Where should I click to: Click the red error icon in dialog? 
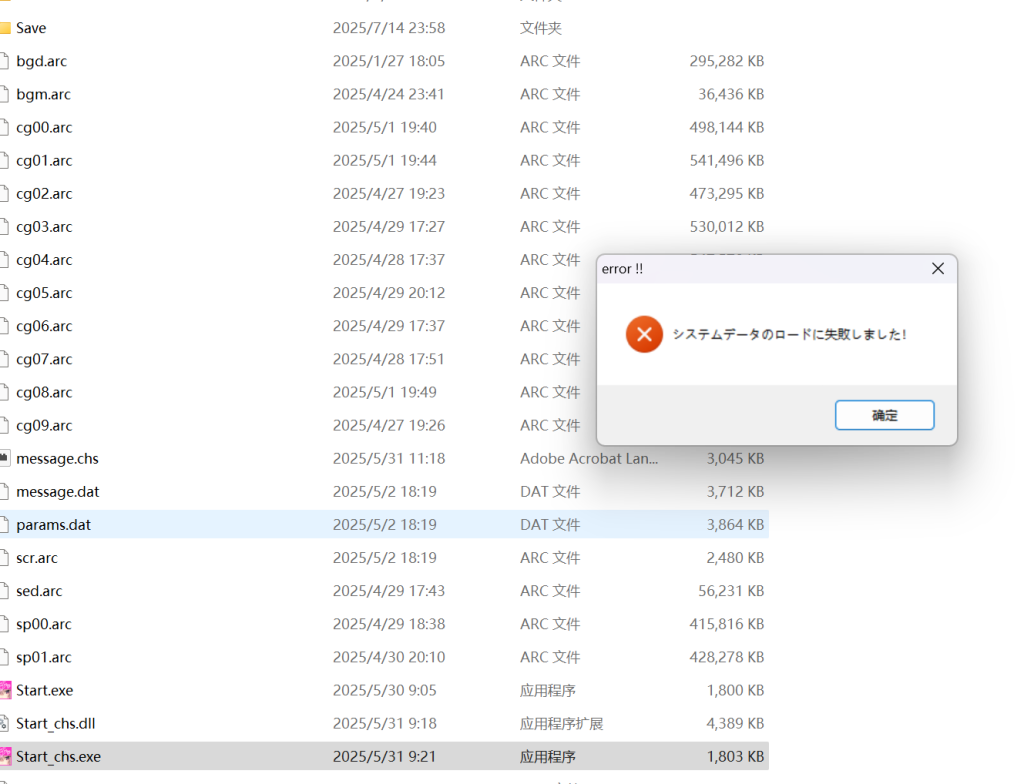(x=644, y=334)
